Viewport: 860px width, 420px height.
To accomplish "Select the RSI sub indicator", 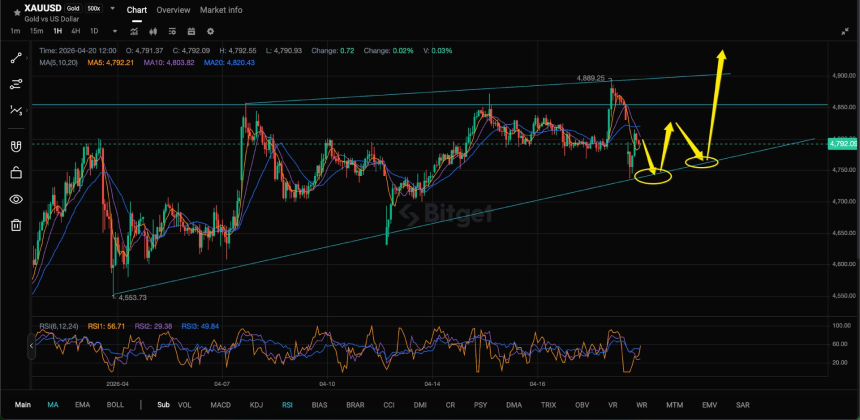I will [287, 405].
